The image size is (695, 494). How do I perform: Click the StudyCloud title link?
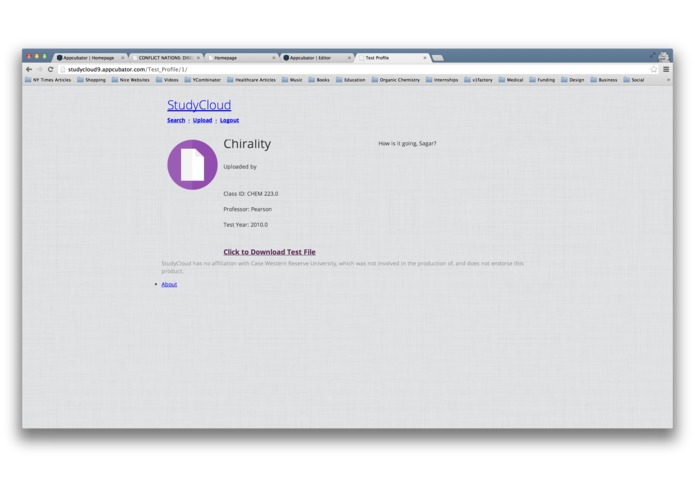pos(199,105)
